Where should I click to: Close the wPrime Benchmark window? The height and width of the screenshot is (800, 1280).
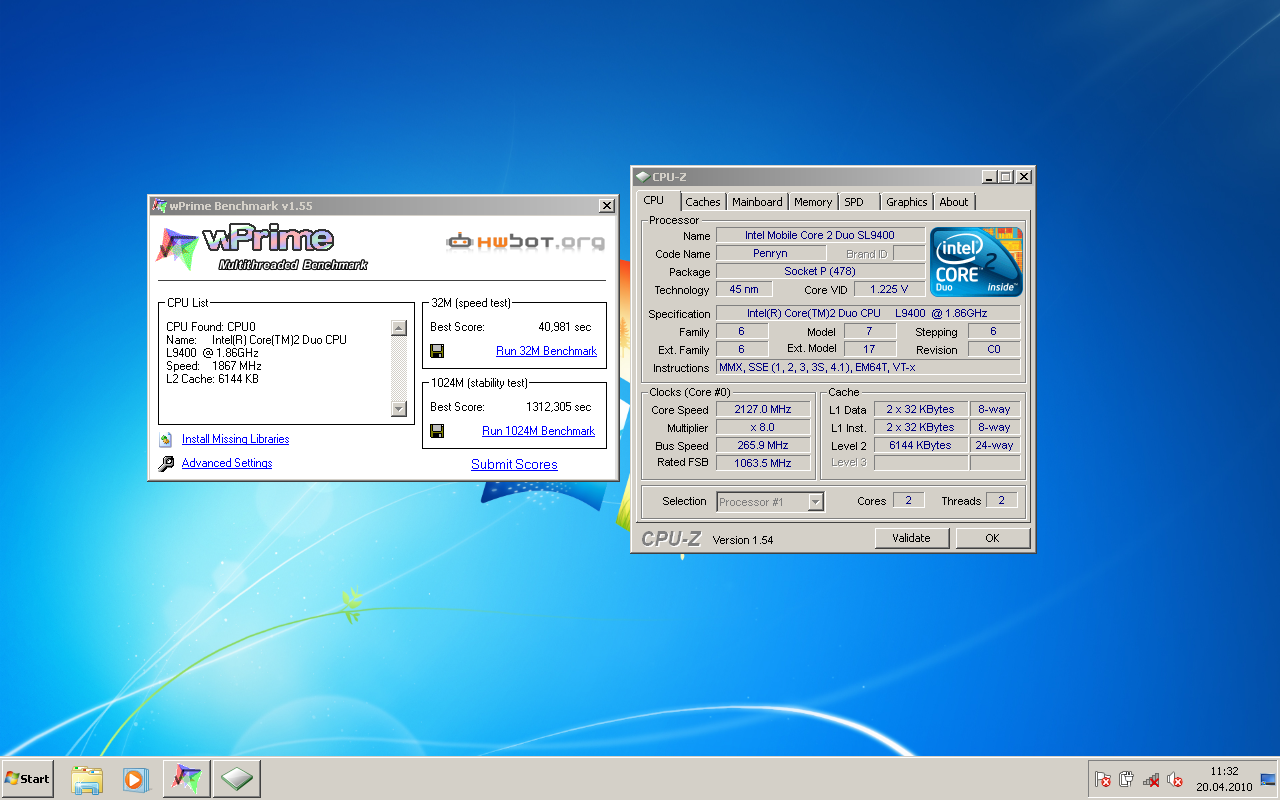click(607, 206)
